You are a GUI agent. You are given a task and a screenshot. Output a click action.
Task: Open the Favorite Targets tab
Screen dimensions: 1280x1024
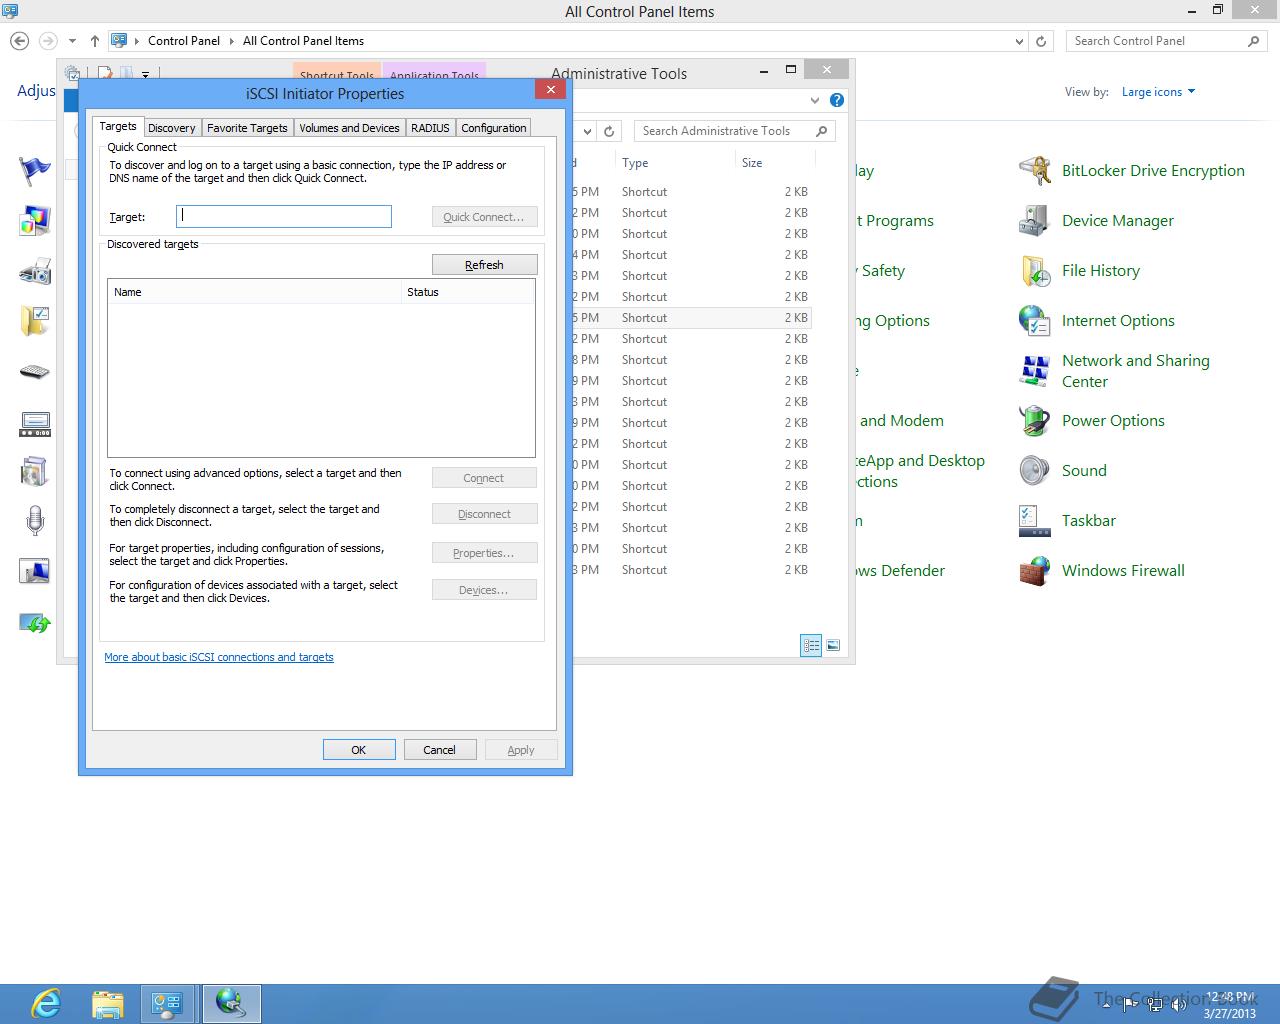[247, 128]
